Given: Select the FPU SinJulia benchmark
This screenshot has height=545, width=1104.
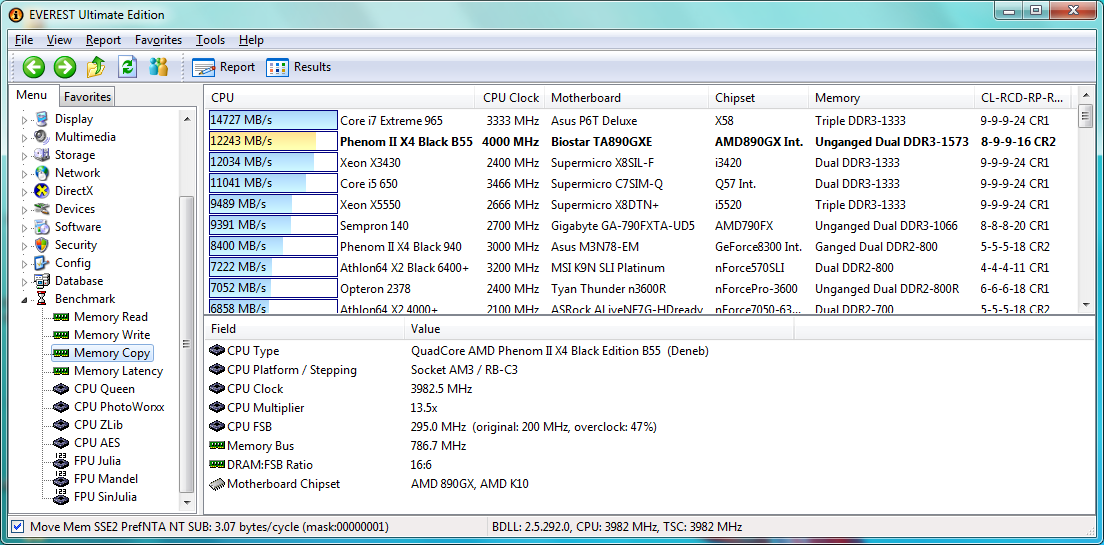Looking at the screenshot, I should (x=105, y=497).
